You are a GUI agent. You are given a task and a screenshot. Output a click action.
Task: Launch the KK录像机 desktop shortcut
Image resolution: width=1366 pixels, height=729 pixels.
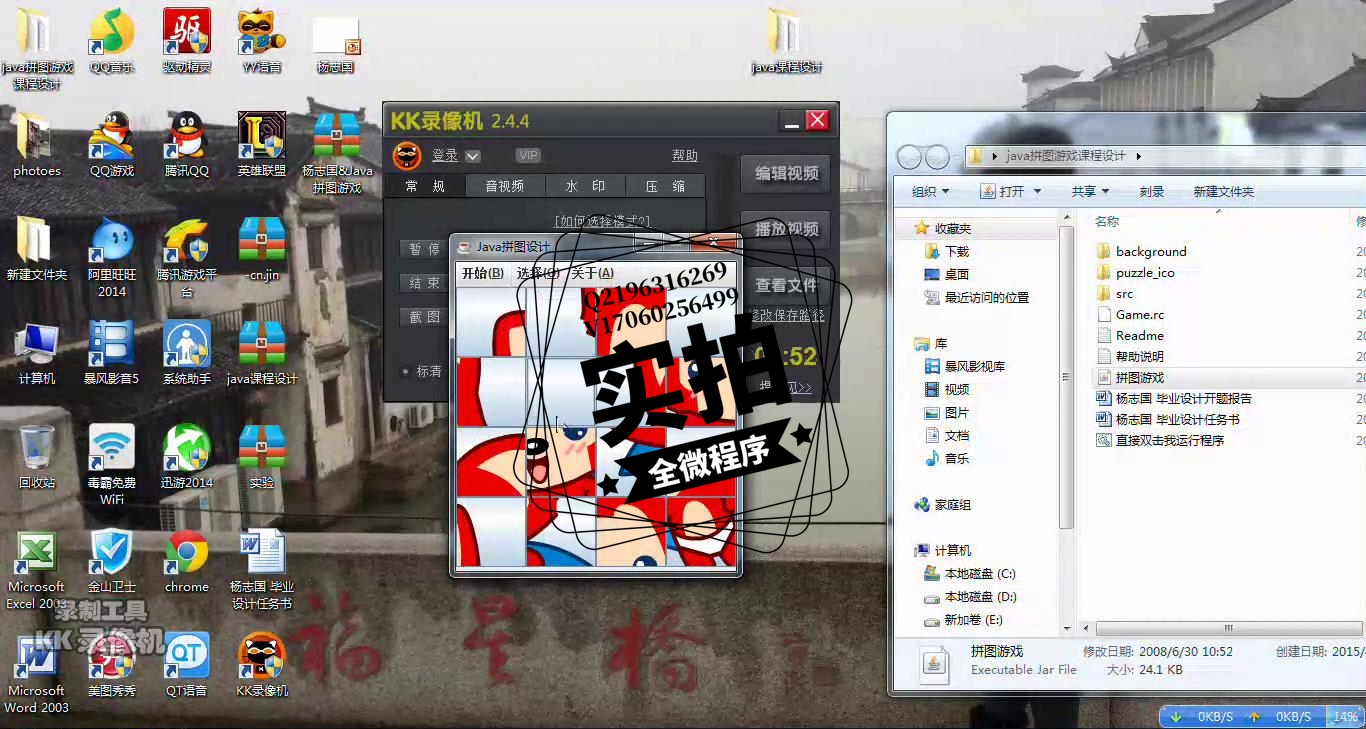pyautogui.click(x=262, y=665)
